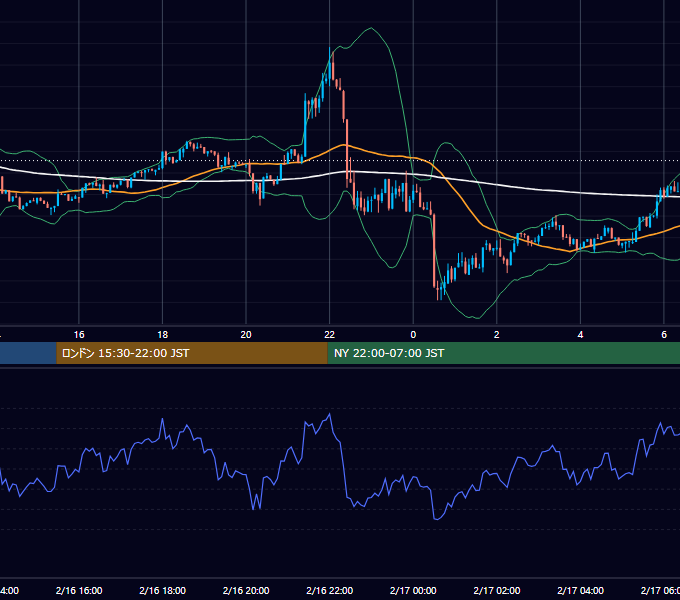Click the '16' hour label on chart axis
The image size is (680, 600).
pyautogui.click(x=79, y=335)
